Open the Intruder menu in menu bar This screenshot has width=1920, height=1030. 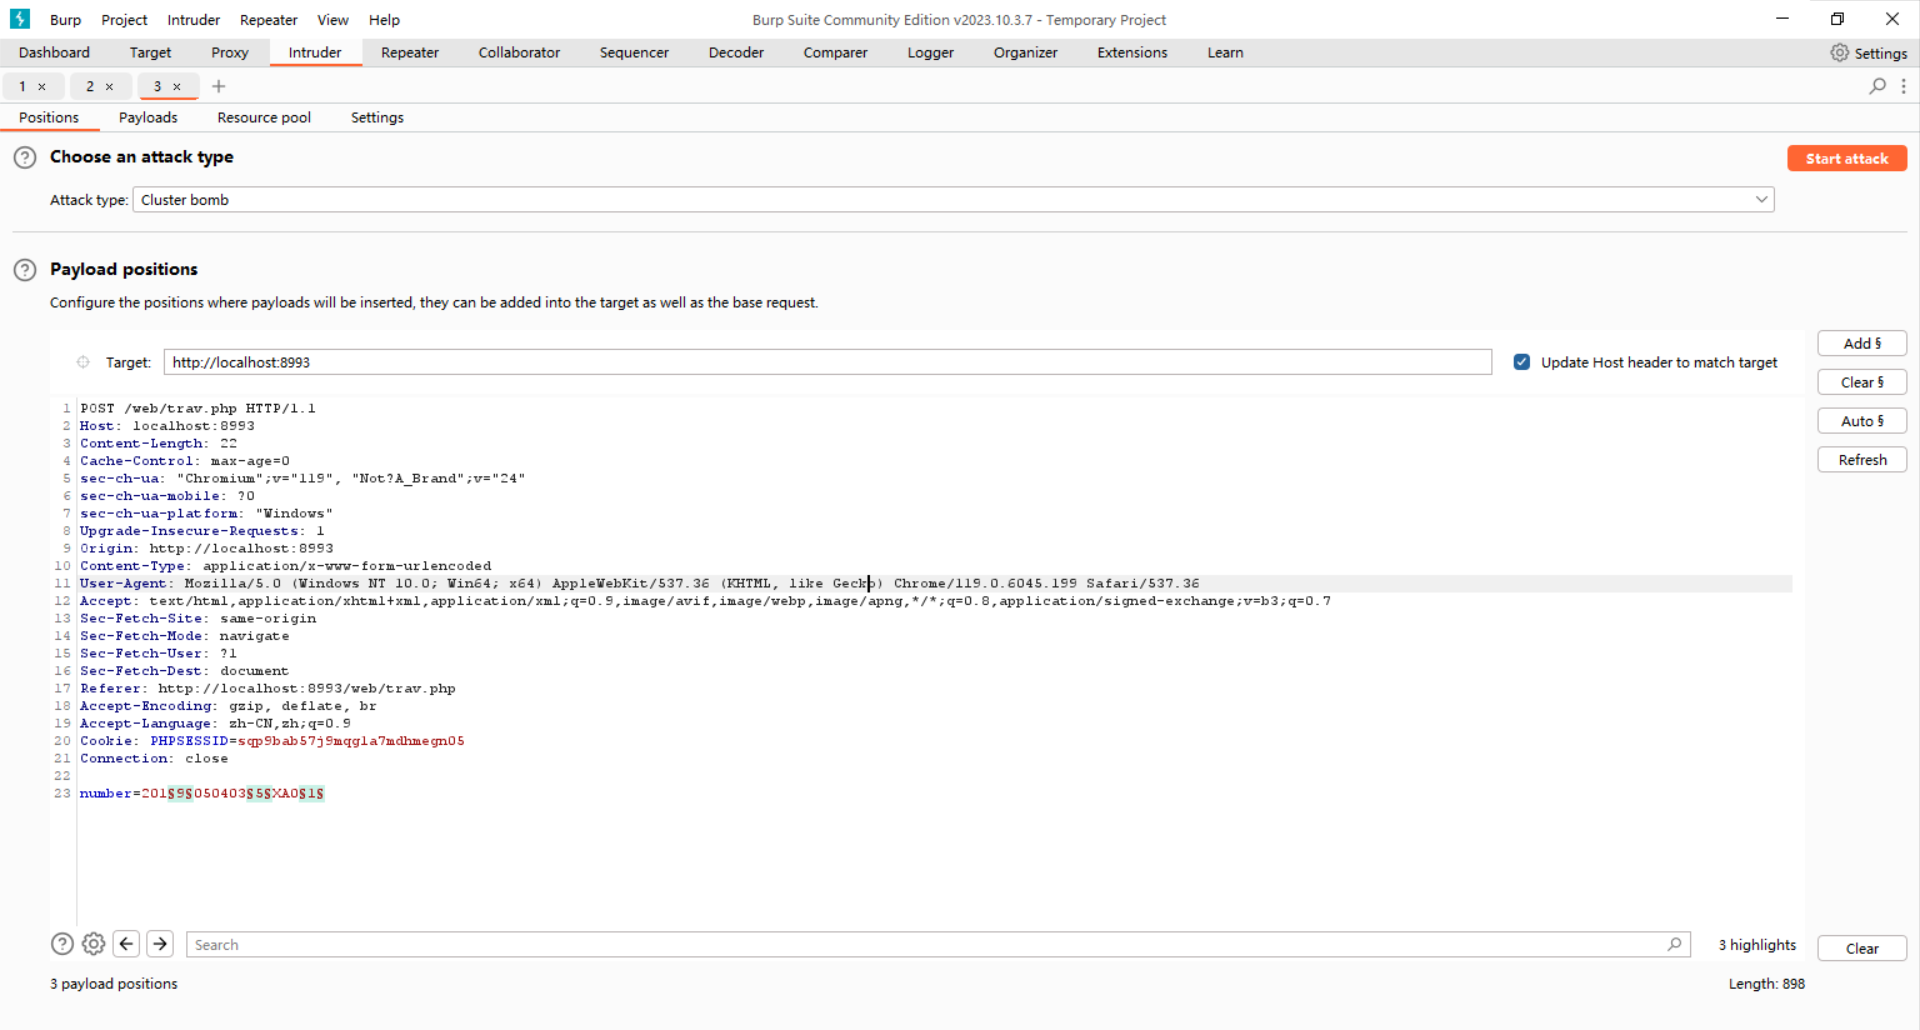tap(193, 20)
